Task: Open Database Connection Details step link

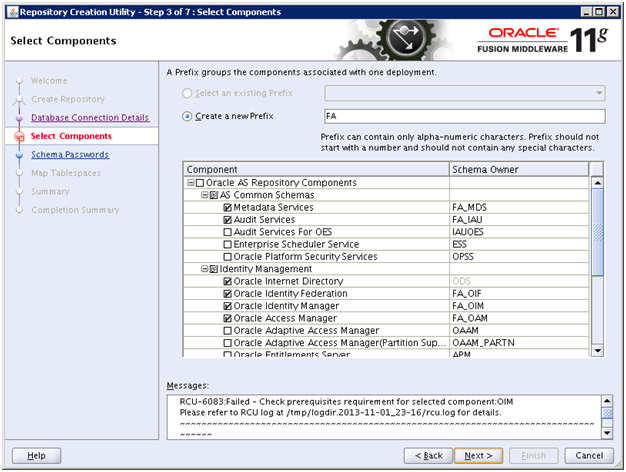Action: pyautogui.click(x=90, y=118)
